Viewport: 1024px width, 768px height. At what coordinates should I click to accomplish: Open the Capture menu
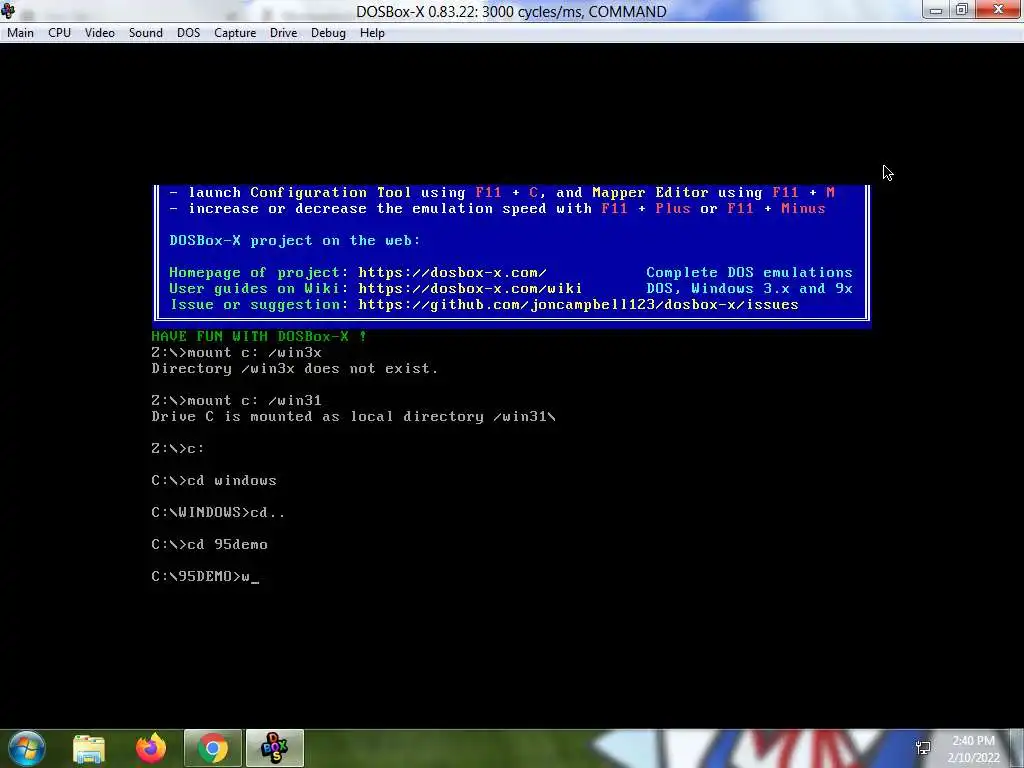pyautogui.click(x=235, y=33)
